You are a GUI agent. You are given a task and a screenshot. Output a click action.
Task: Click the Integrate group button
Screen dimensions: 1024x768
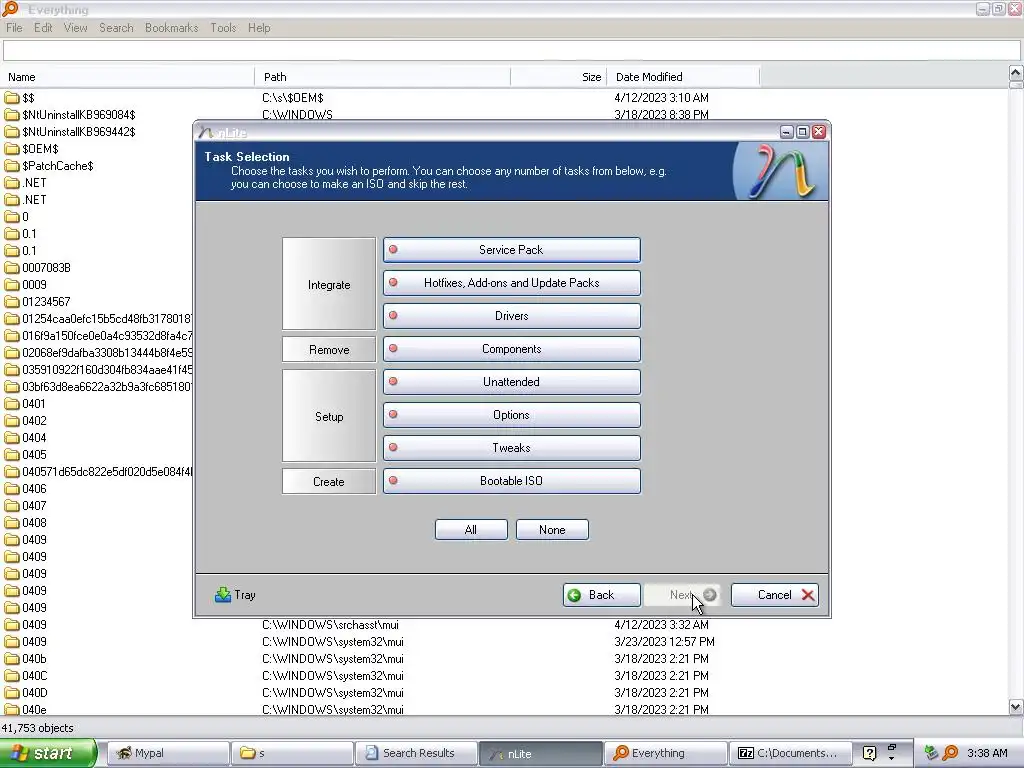[x=329, y=284]
